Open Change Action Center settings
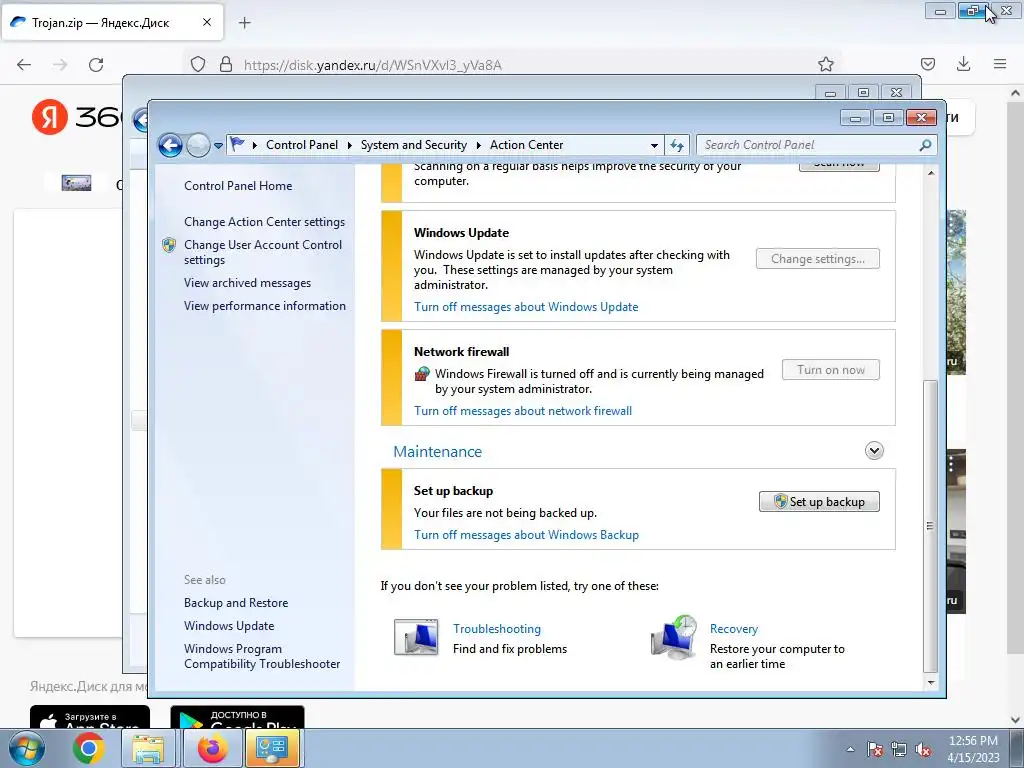Screen dimensions: 1024x768 tap(264, 221)
